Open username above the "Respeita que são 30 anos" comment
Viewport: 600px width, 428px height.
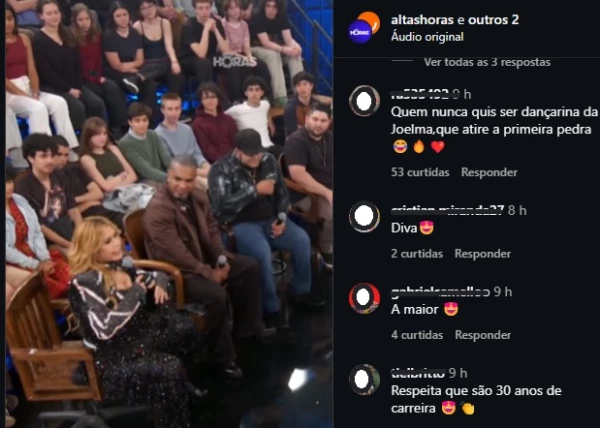click(419, 373)
